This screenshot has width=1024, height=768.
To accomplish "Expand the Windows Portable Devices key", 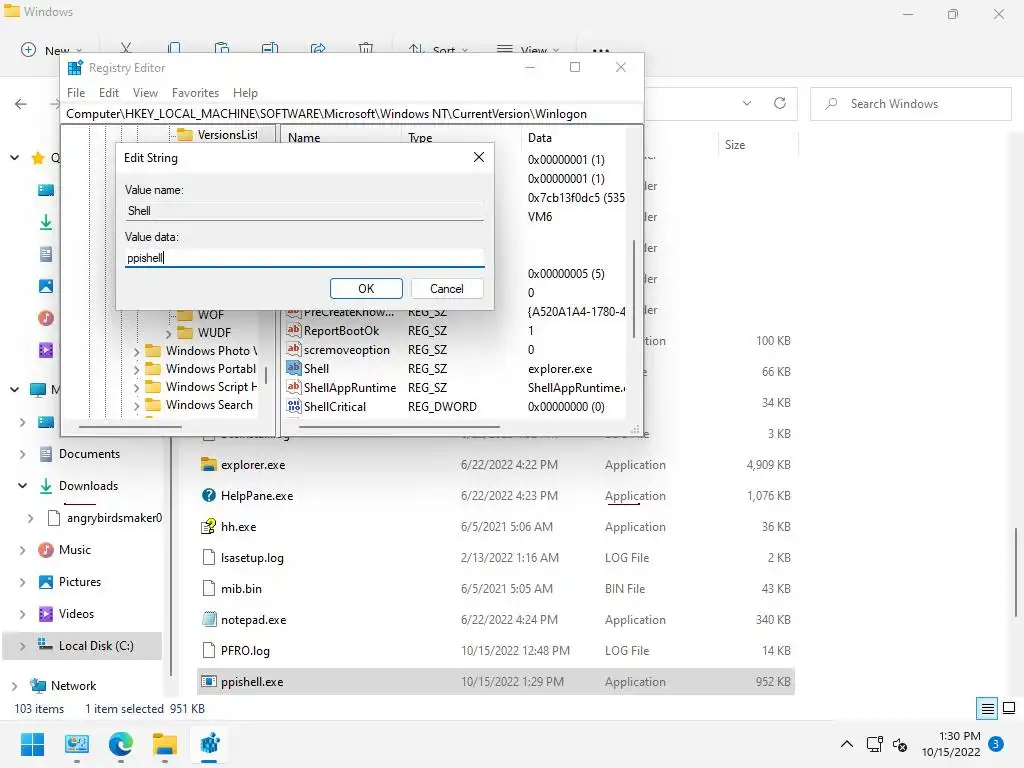I will coord(136,369).
